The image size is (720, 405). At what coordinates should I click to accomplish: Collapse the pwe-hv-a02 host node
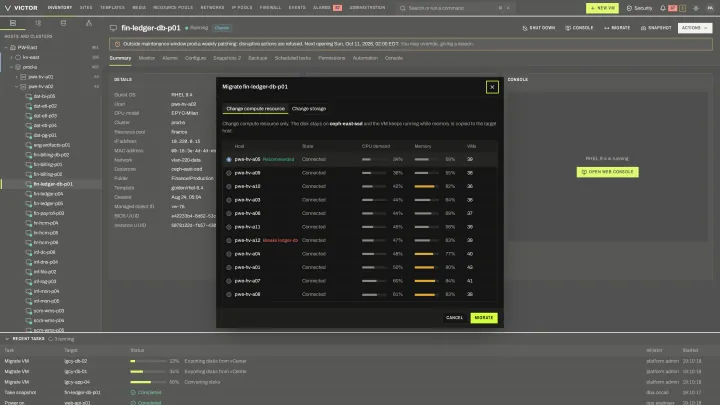coord(17,86)
